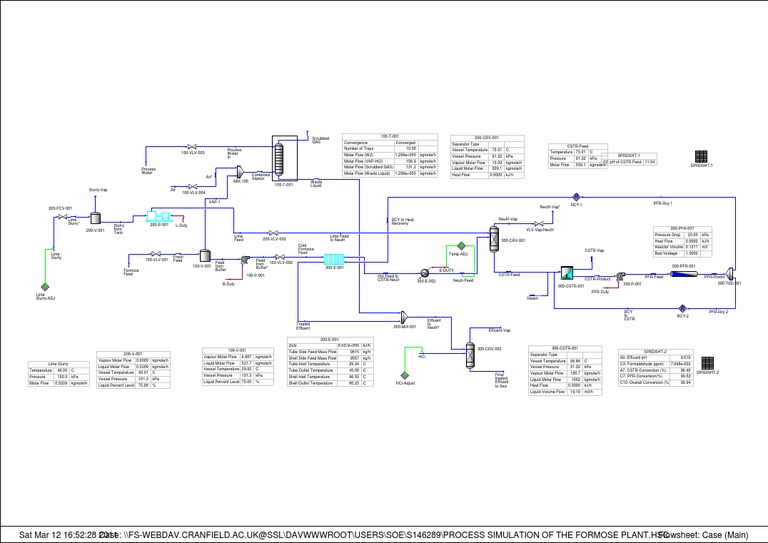The height and width of the screenshot is (543, 768).
Task: Click the 200-FCV-001 control valve
Action: [63, 216]
